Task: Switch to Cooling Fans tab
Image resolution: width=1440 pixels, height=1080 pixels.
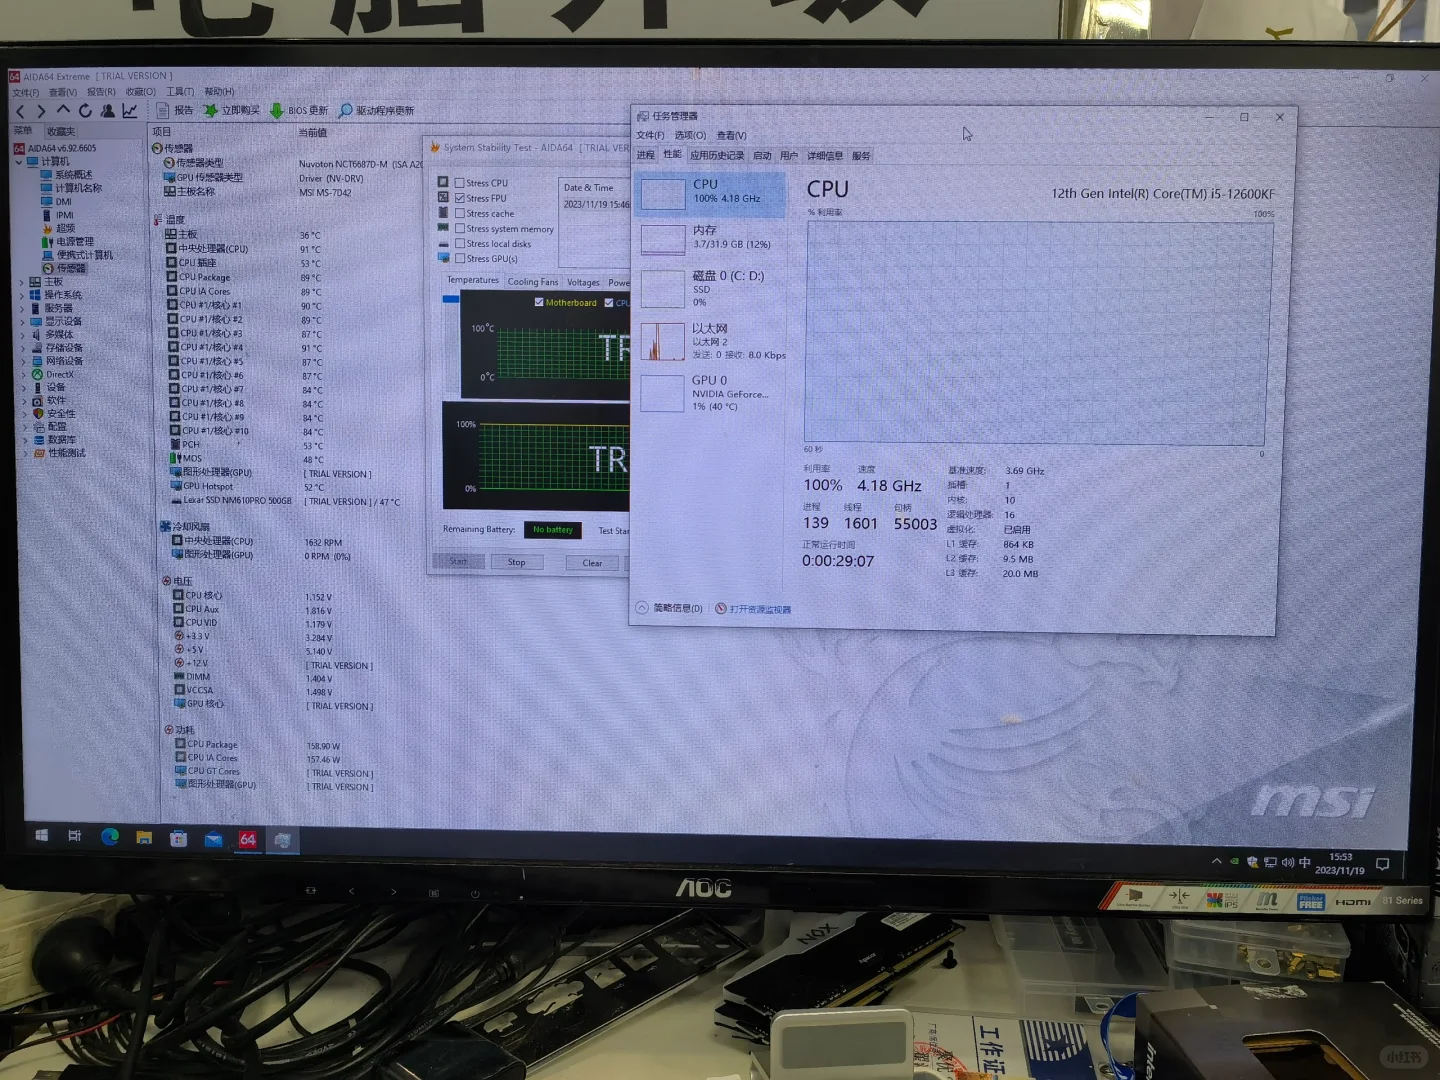Action: click(533, 282)
